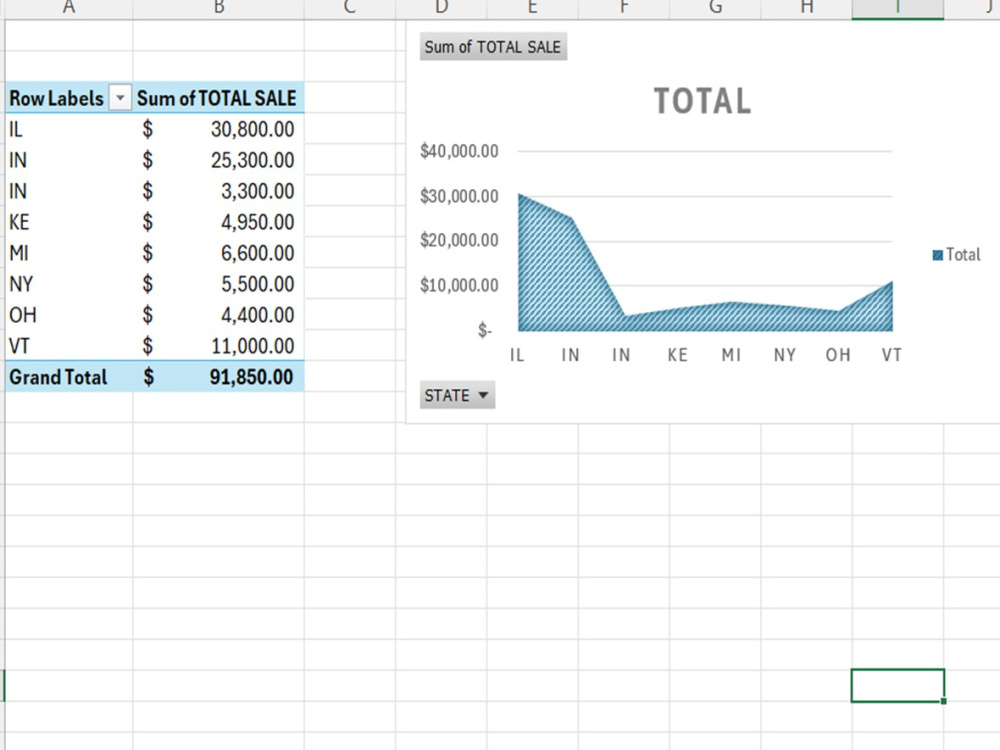Open the STATE field button dropdown
This screenshot has width=1000, height=750.
[457, 395]
